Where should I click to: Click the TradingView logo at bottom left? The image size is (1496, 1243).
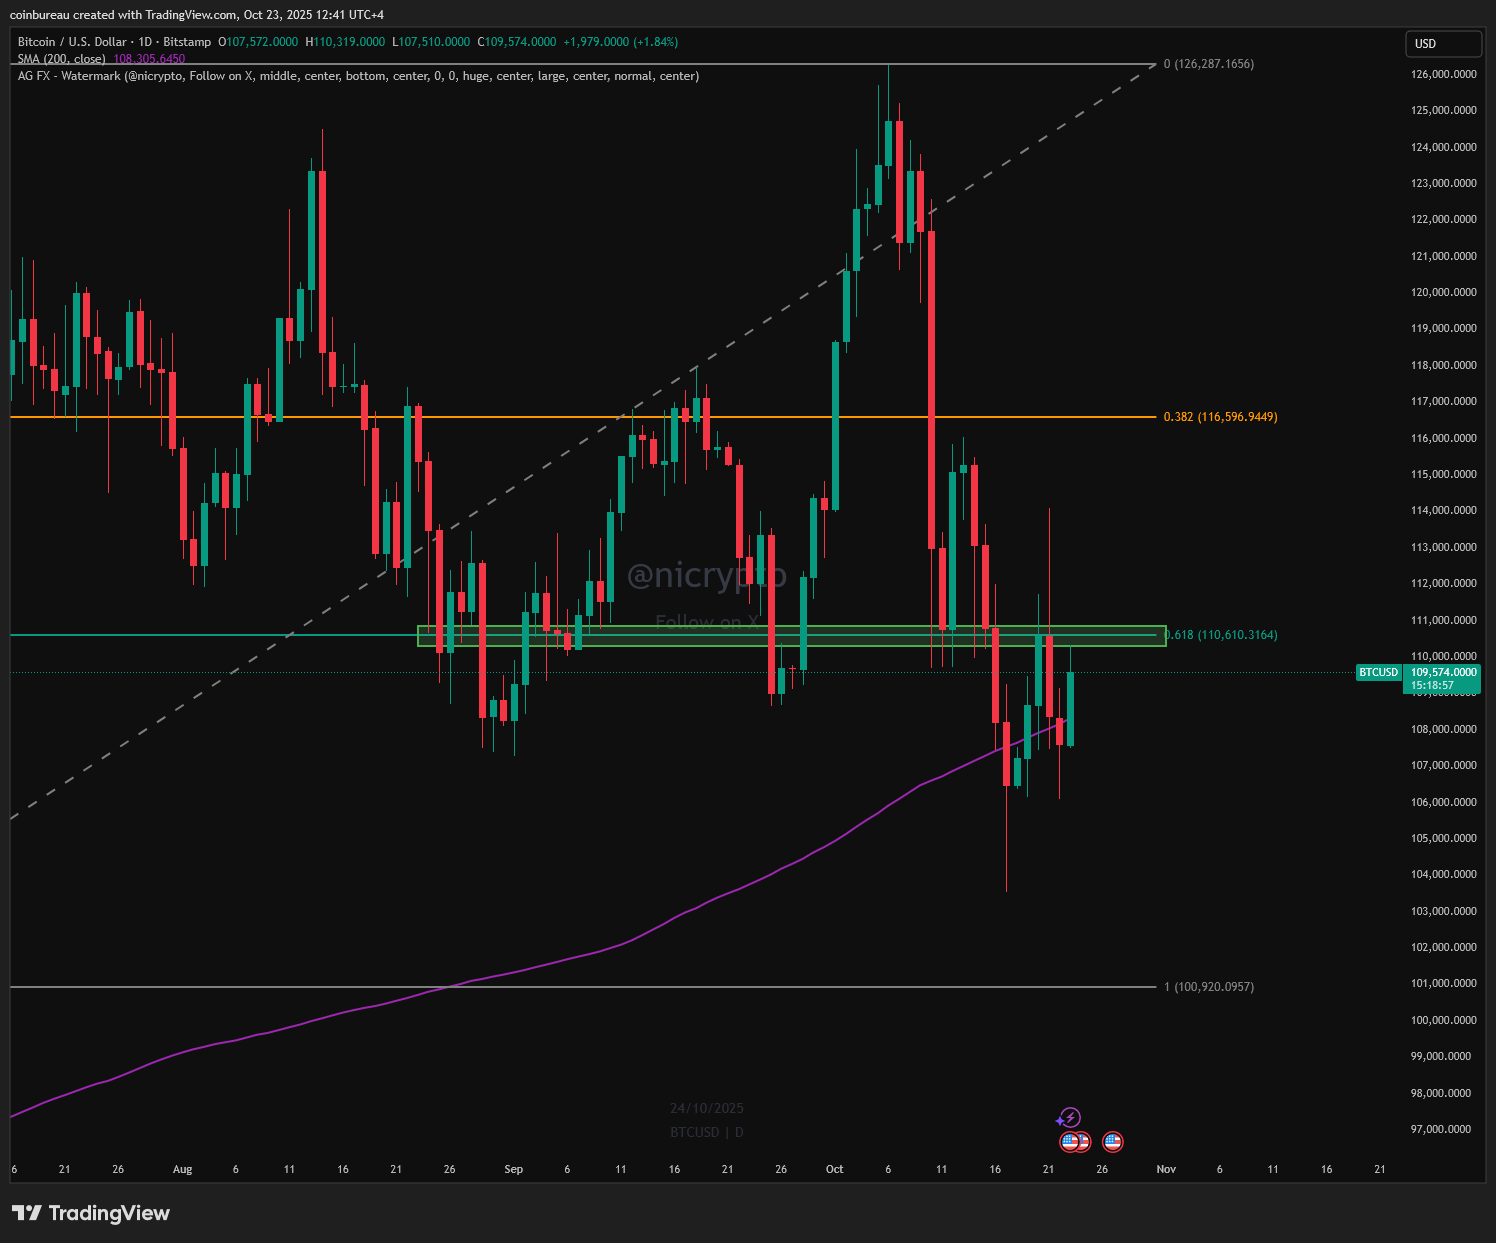click(91, 1213)
